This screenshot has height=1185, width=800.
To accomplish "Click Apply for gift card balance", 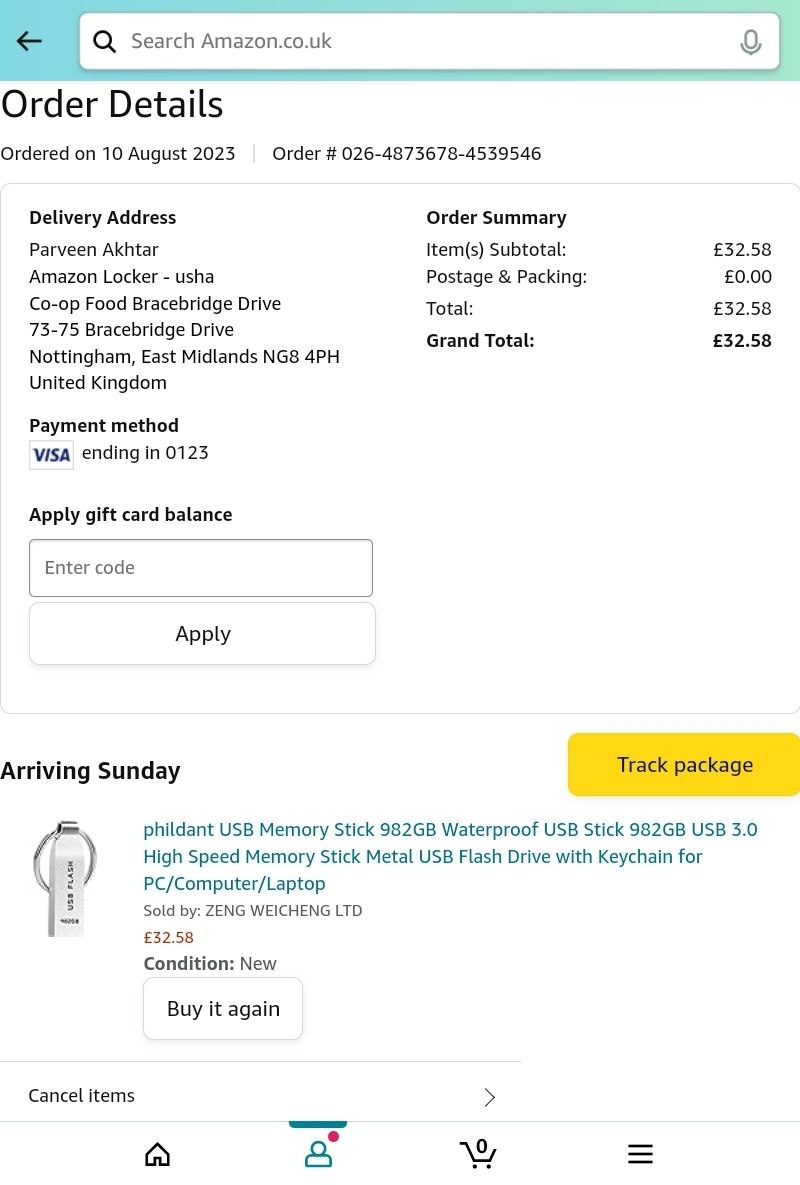I will pos(202,634).
